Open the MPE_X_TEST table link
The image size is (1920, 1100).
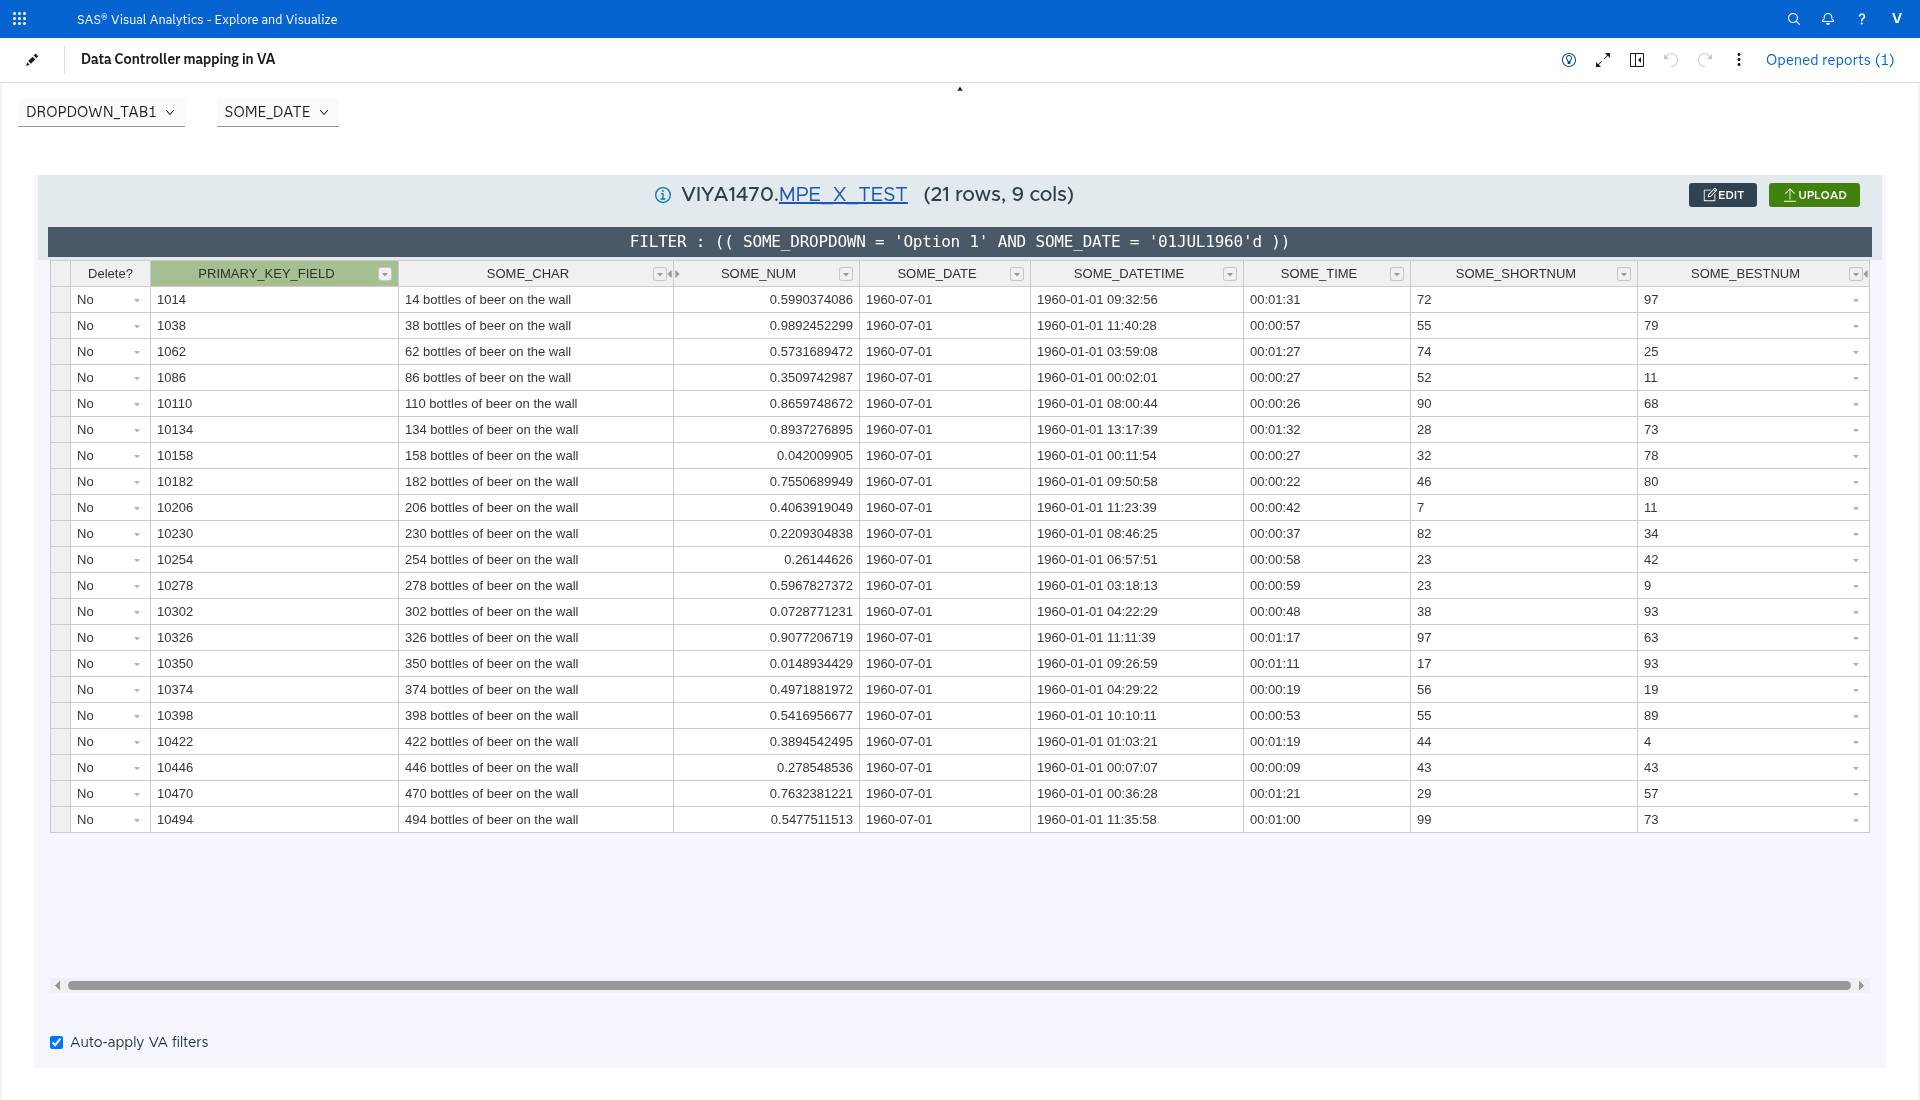point(843,194)
